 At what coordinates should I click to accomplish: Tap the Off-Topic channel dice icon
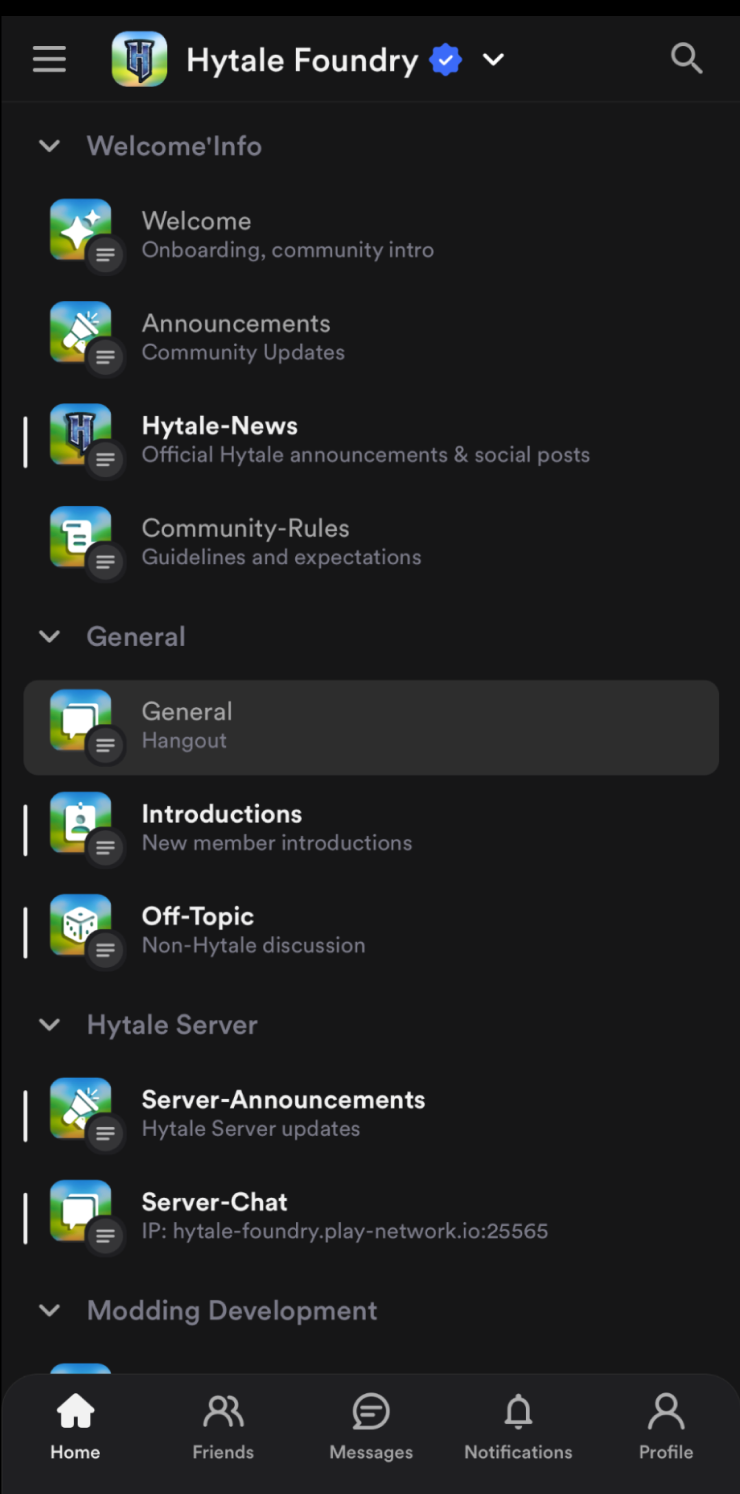click(81, 925)
